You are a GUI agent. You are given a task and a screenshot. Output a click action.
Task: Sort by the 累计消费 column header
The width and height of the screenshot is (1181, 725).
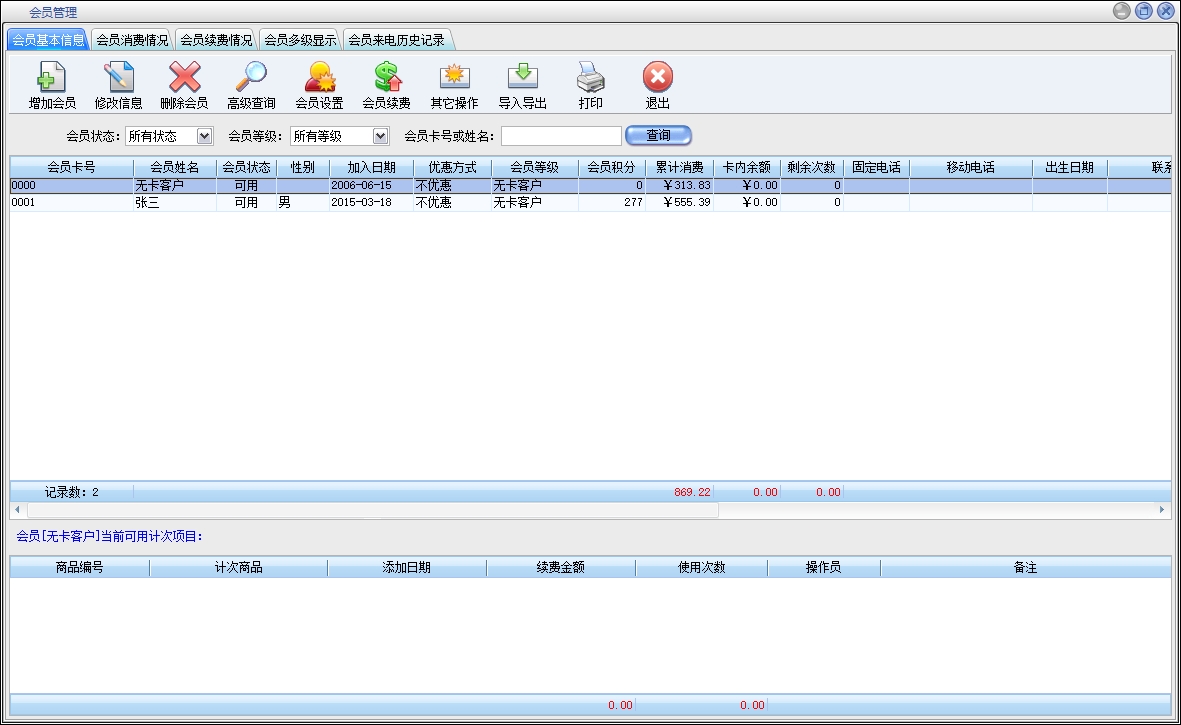(x=679, y=168)
